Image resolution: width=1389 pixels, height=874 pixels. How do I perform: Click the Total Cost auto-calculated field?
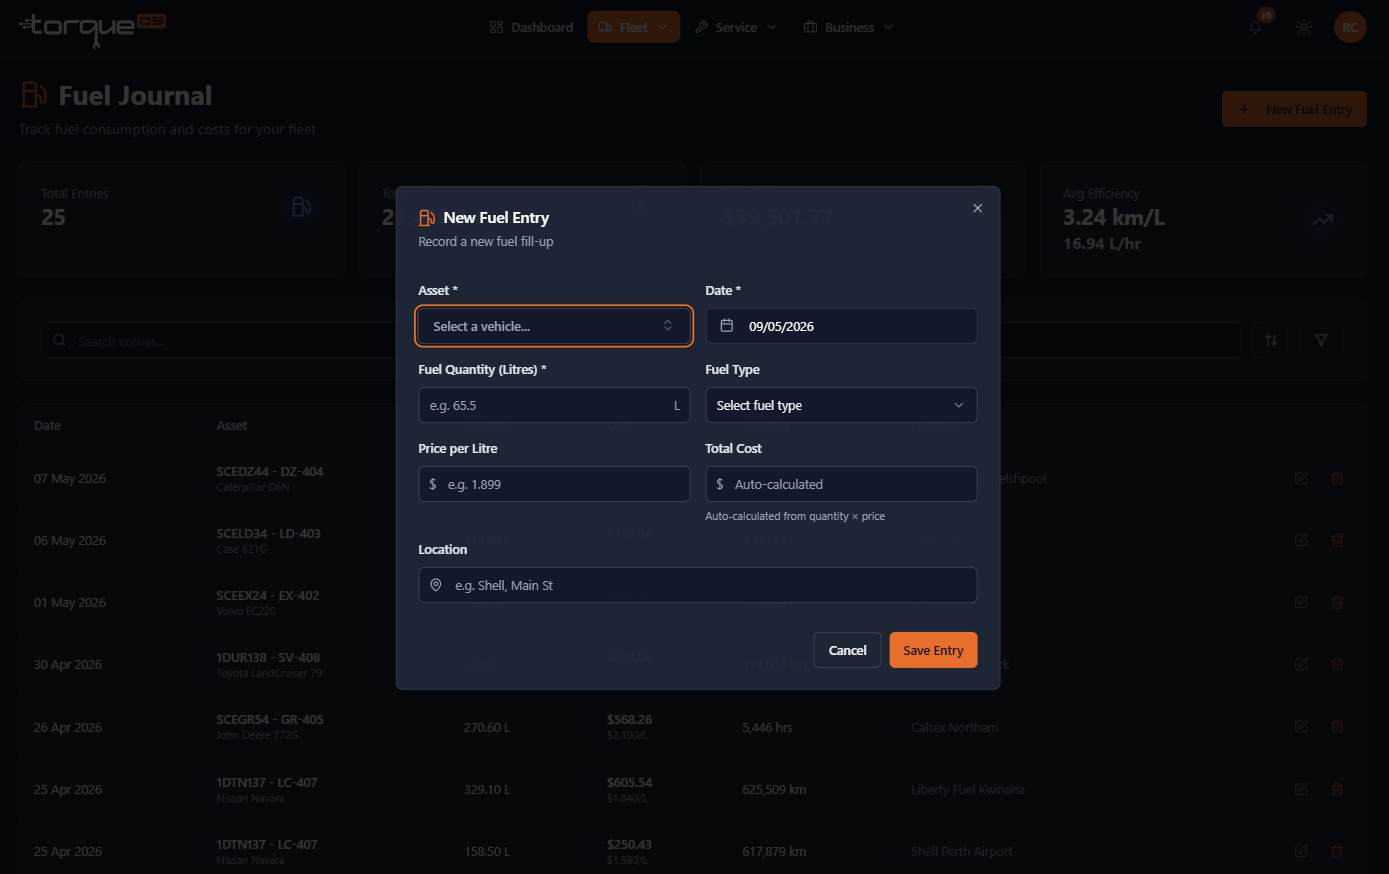[841, 484]
